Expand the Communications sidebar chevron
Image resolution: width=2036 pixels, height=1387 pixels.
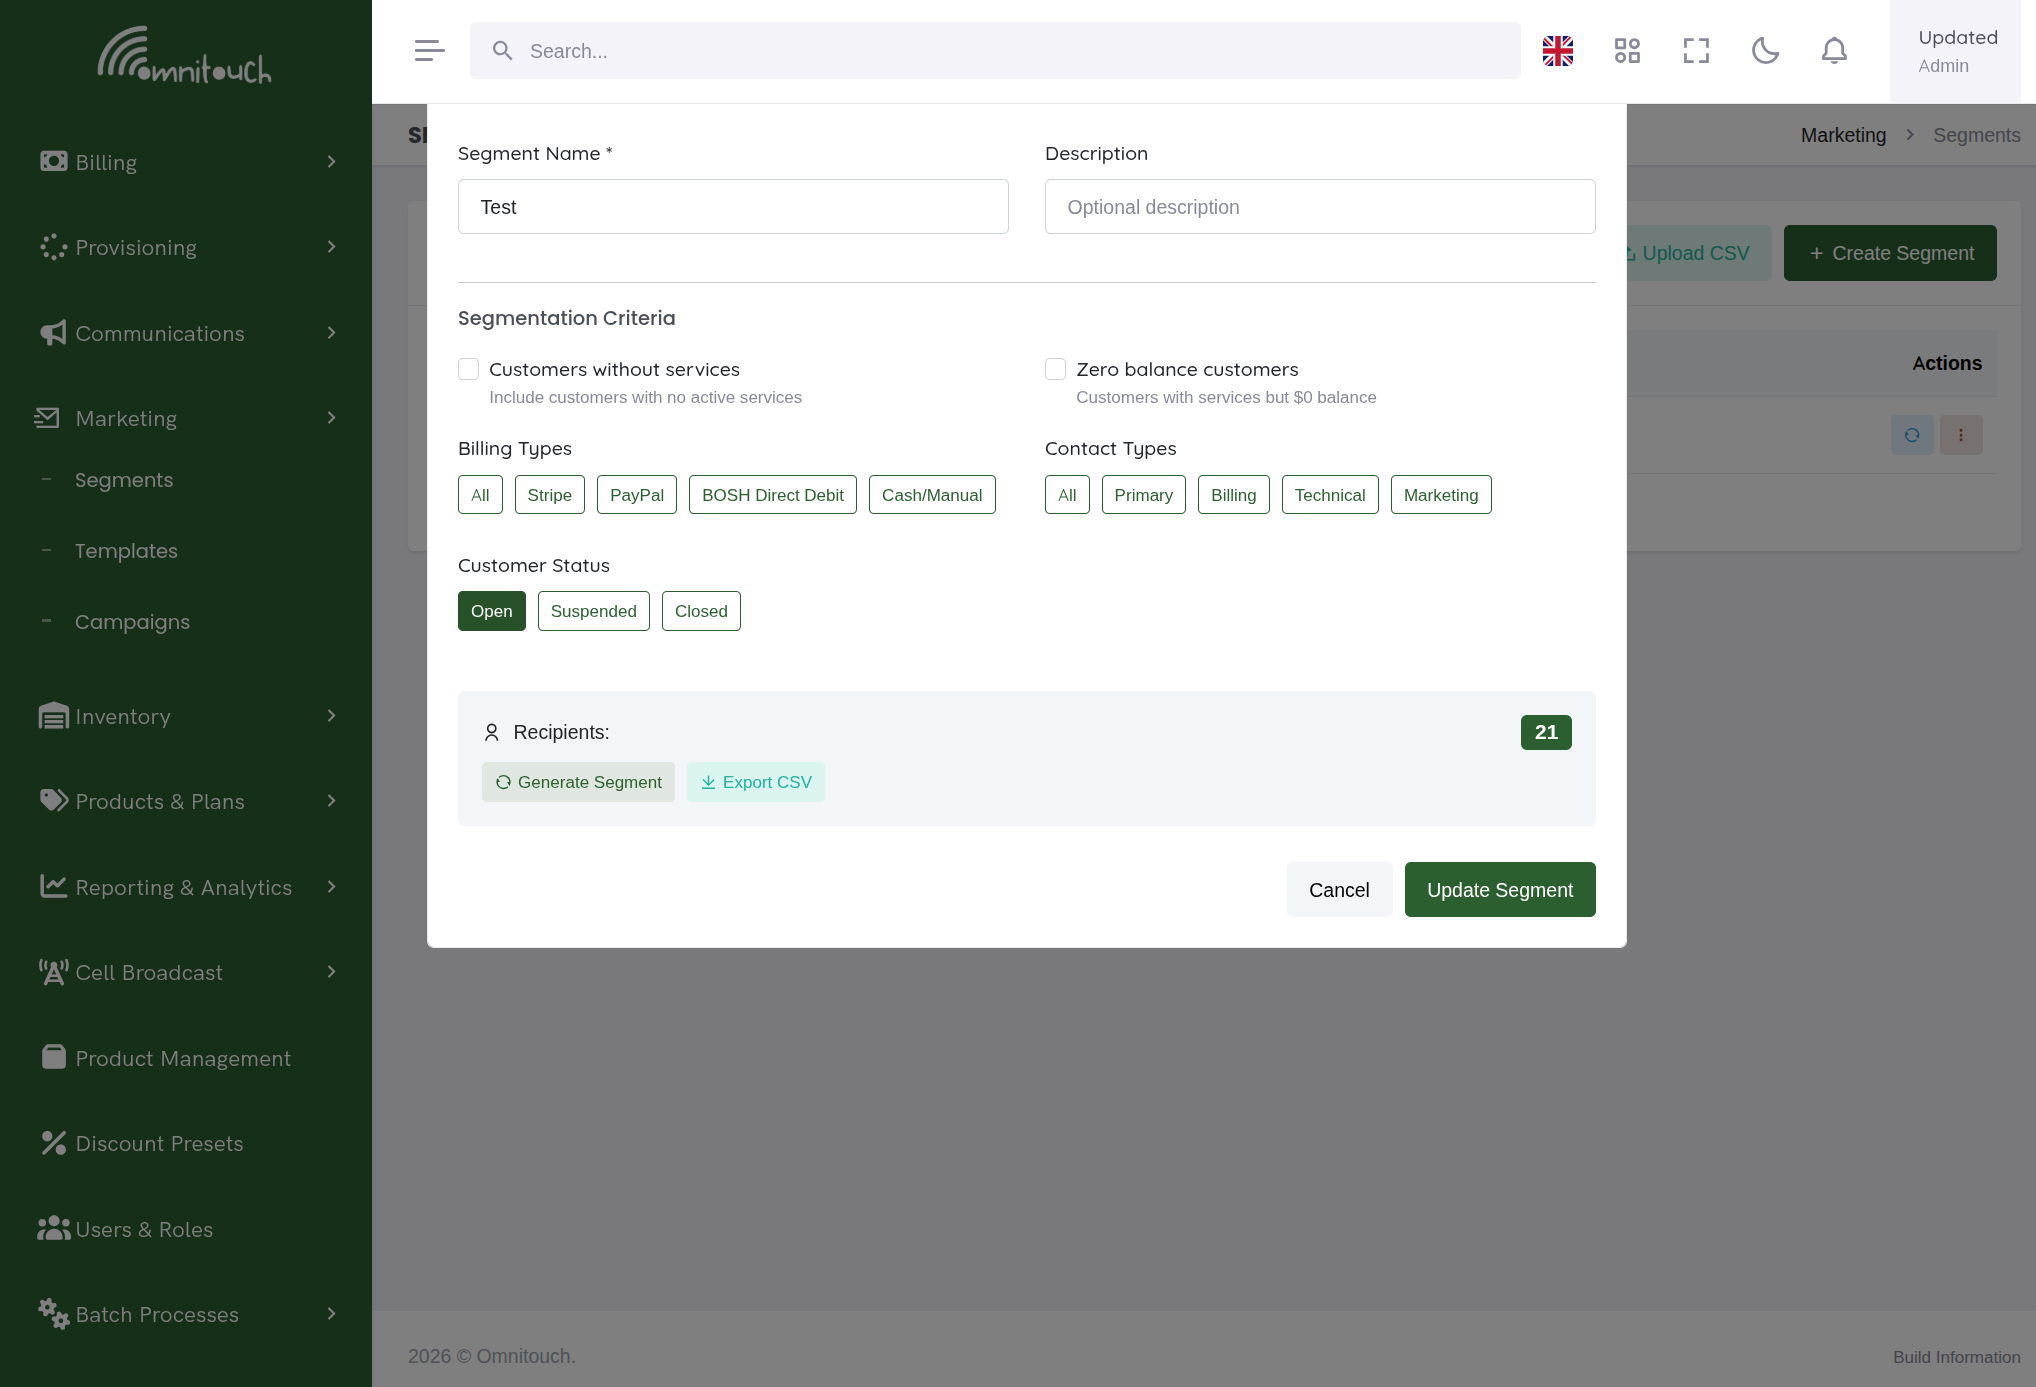point(332,333)
